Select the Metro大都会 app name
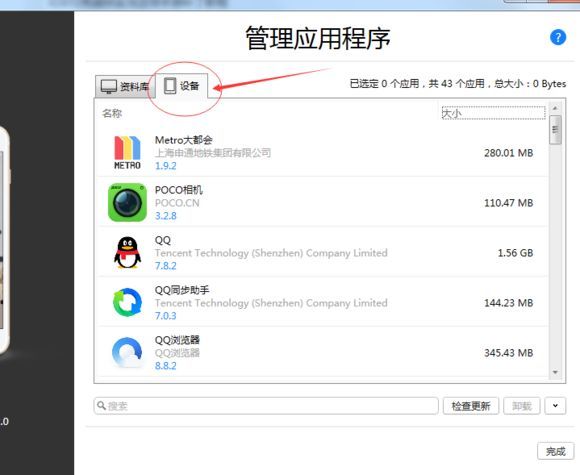The width and height of the screenshot is (580, 475). pyautogui.click(x=183, y=140)
